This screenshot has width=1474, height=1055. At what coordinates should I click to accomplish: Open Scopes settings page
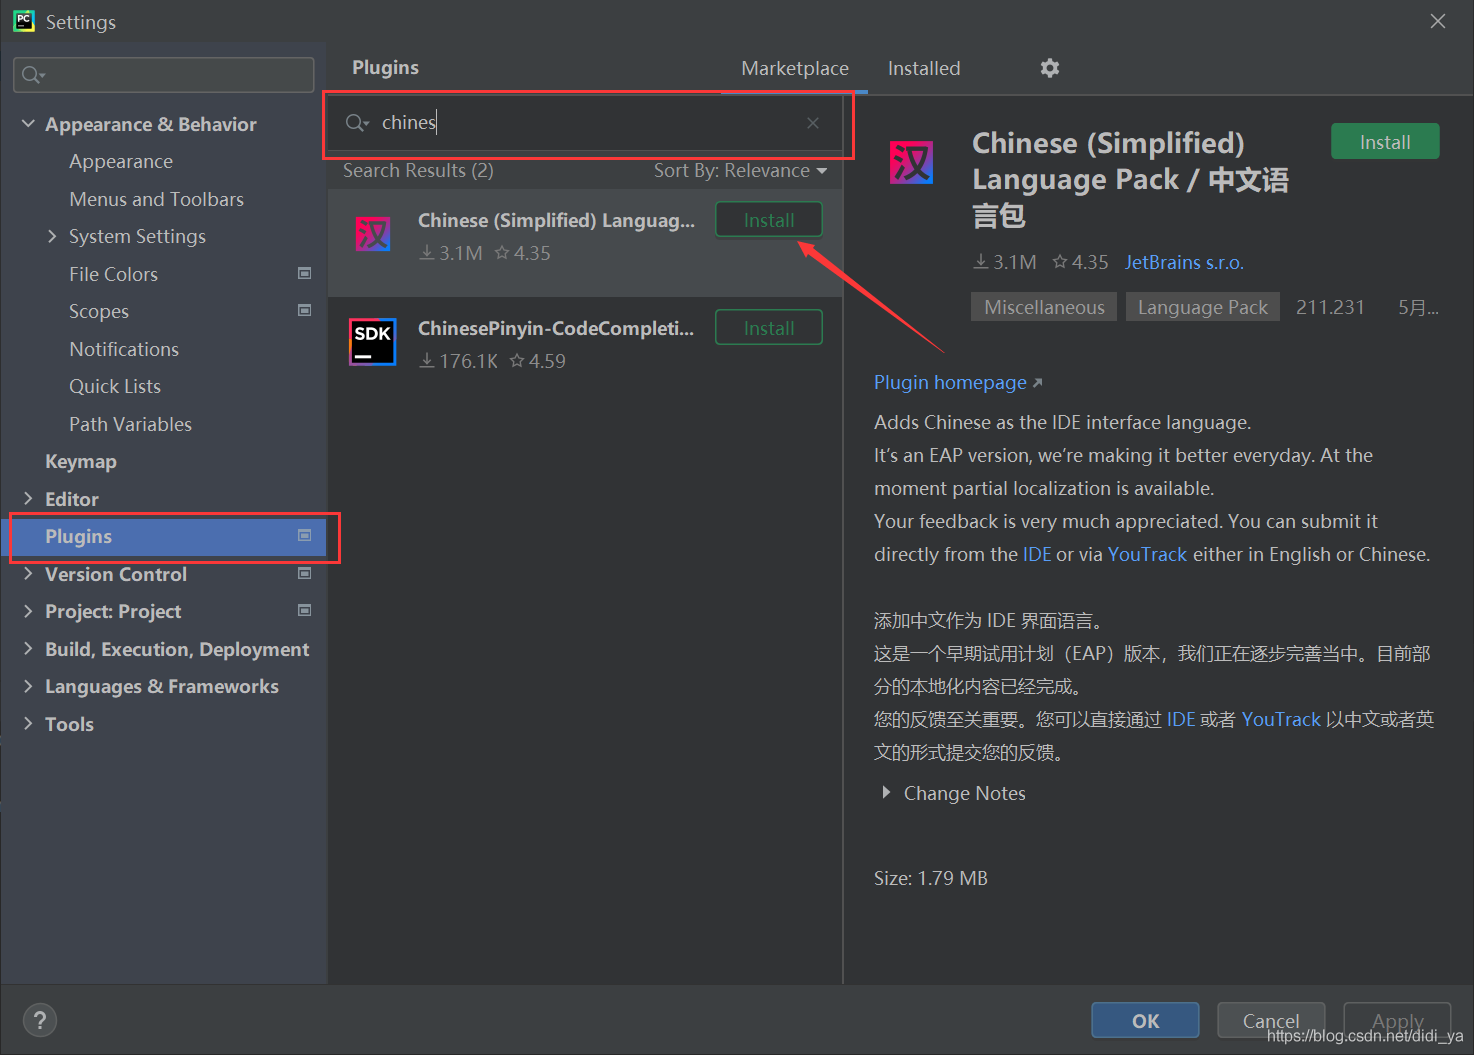pyautogui.click(x=99, y=311)
